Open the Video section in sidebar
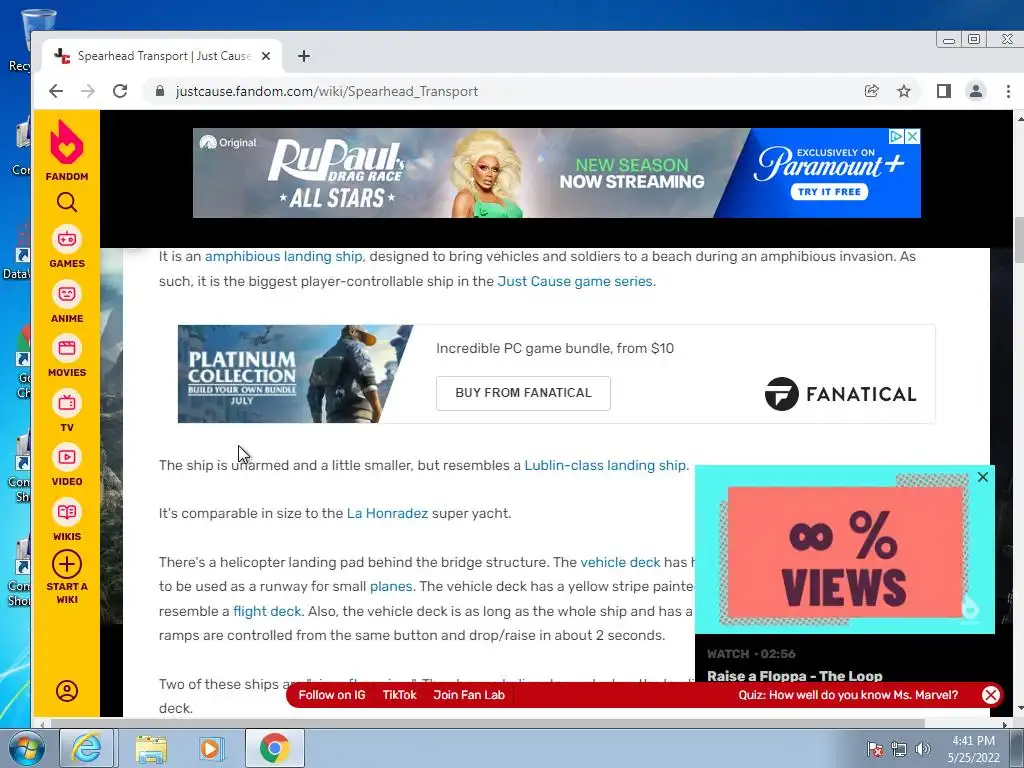This screenshot has width=1024, height=768. tap(67, 466)
